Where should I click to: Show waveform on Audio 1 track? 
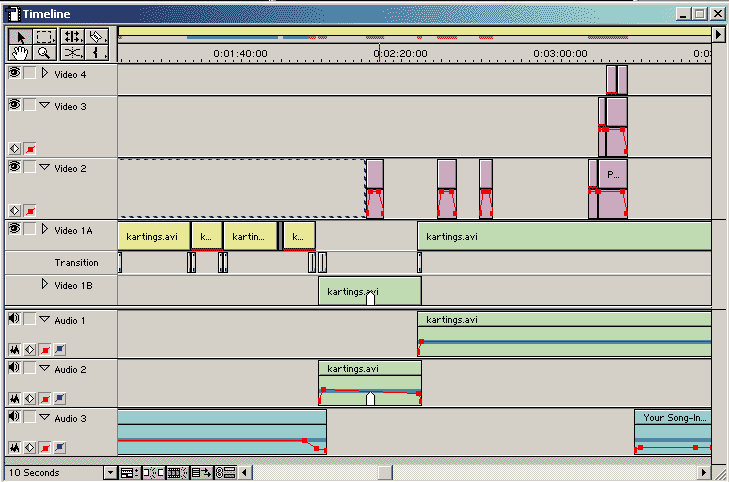pyautogui.click(x=16, y=349)
